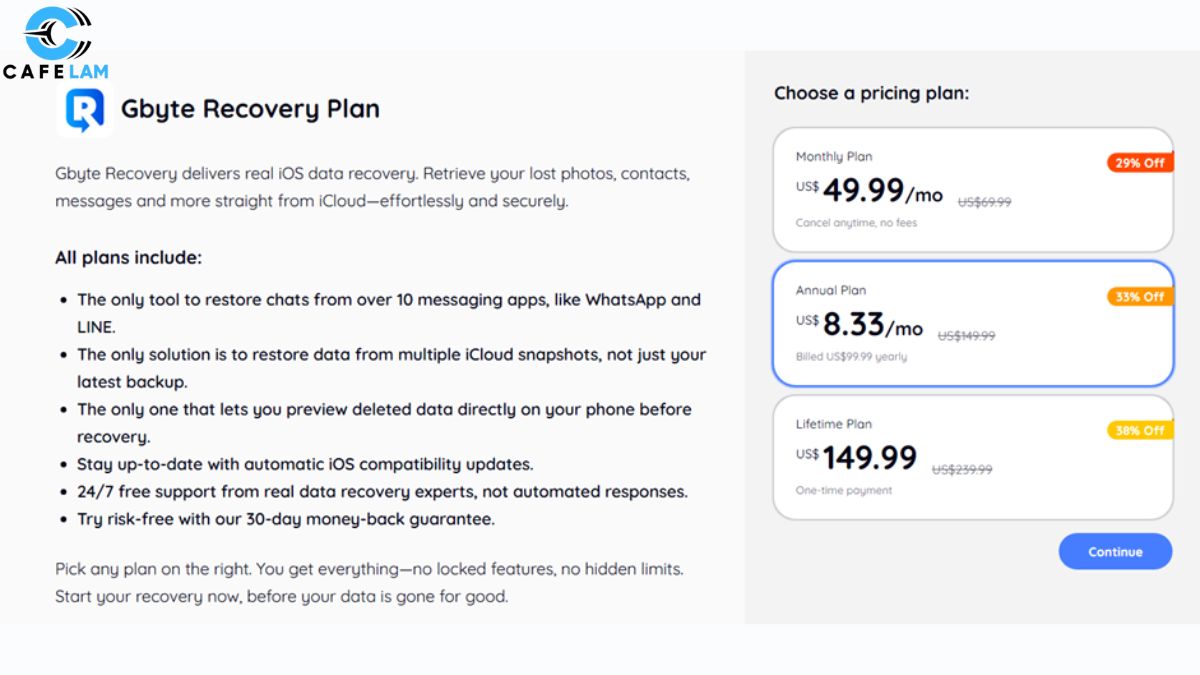1200x675 pixels.
Task: Click the crossed-out US$69.99 price
Action: click(x=984, y=202)
